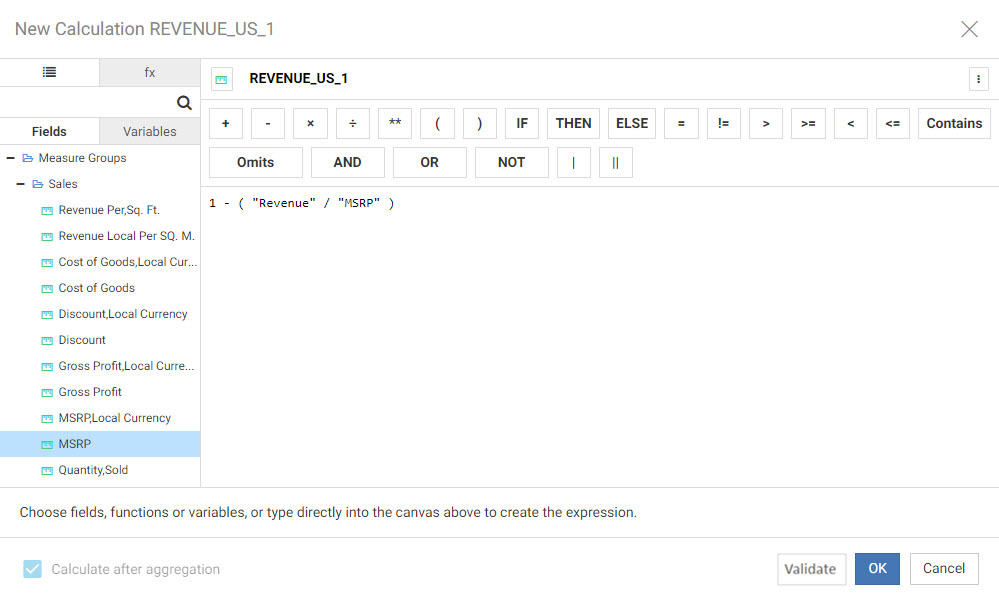Confirm with the OK button

coord(877,568)
